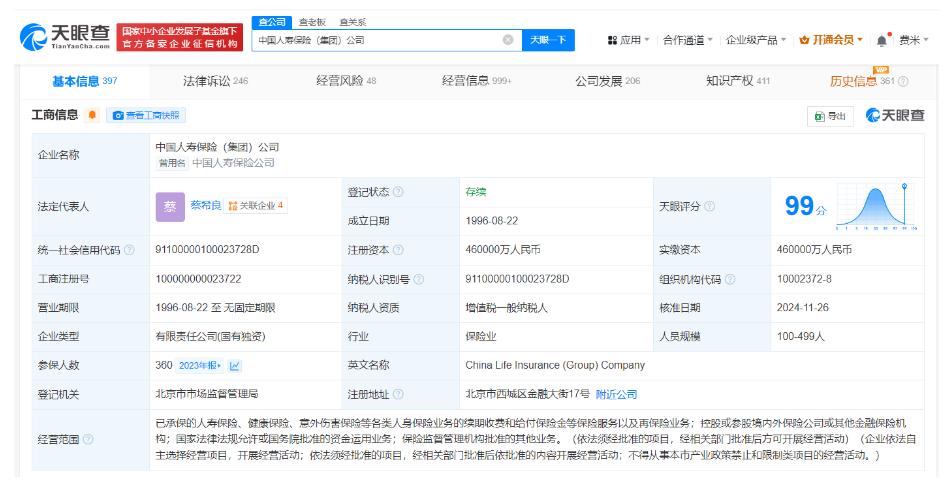Click the 99分 score value
This screenshot has height=485, width=945.
pos(805,207)
